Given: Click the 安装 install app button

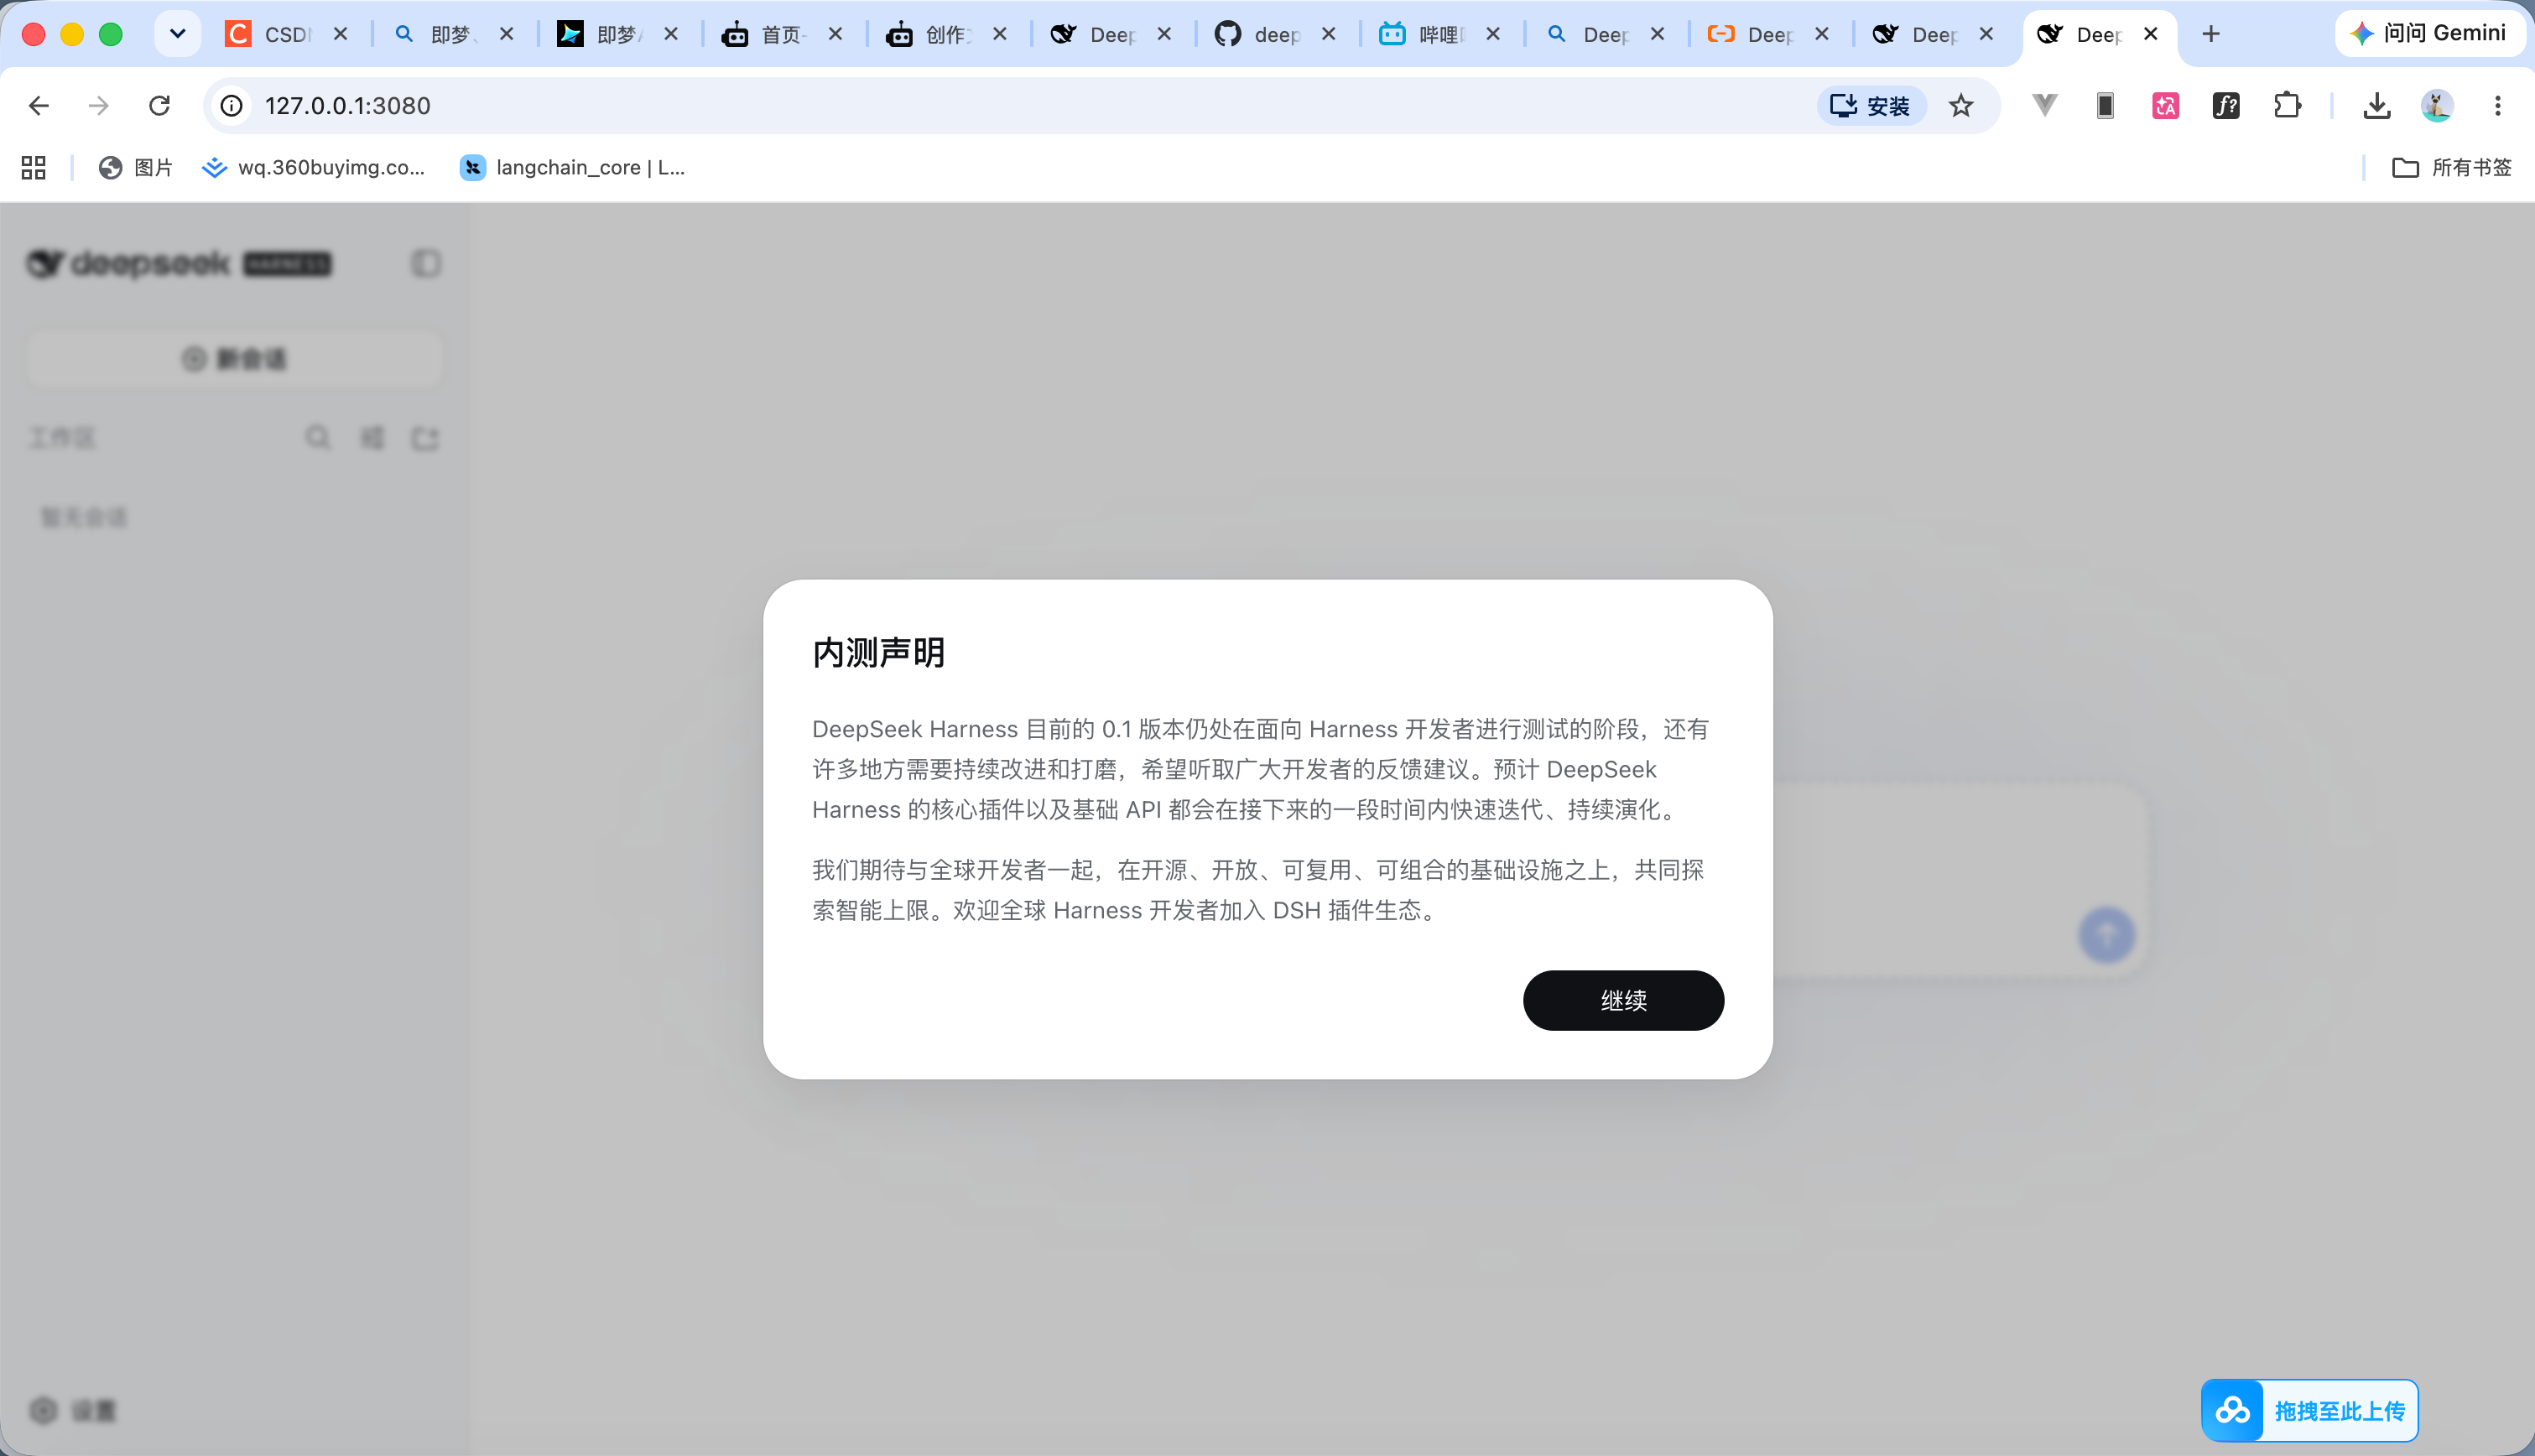Looking at the screenshot, I should coord(1871,106).
